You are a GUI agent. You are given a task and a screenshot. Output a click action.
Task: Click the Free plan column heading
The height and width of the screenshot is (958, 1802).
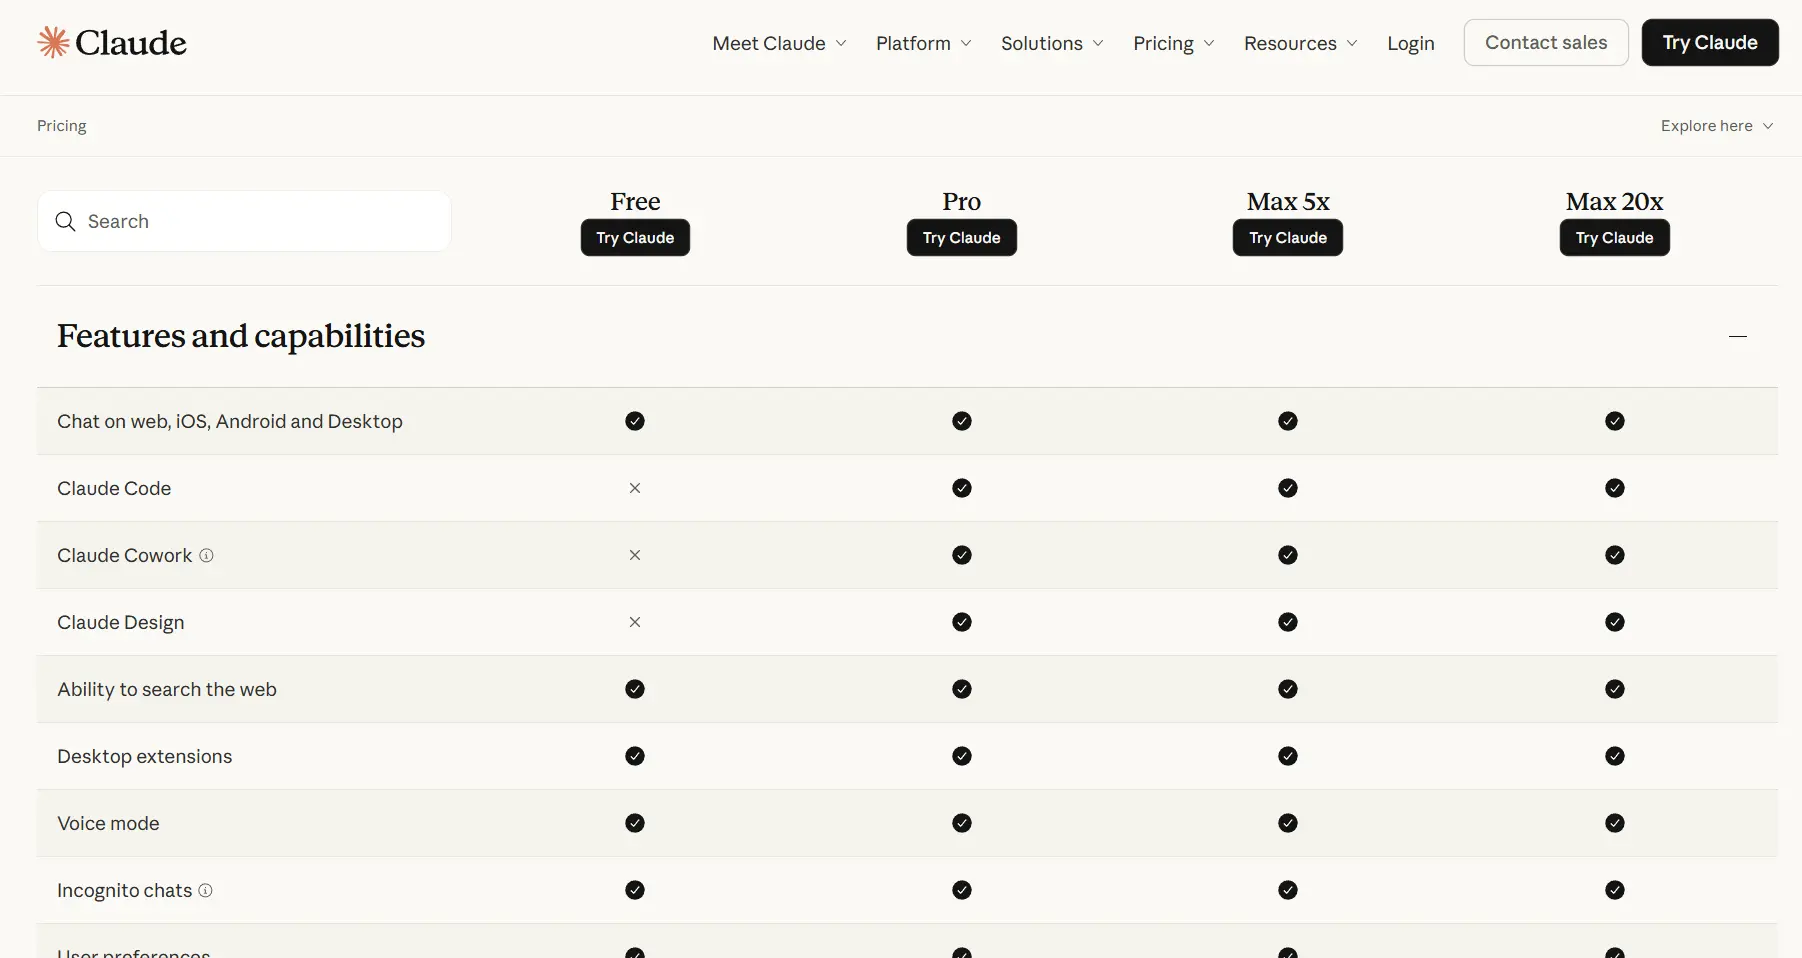635,201
